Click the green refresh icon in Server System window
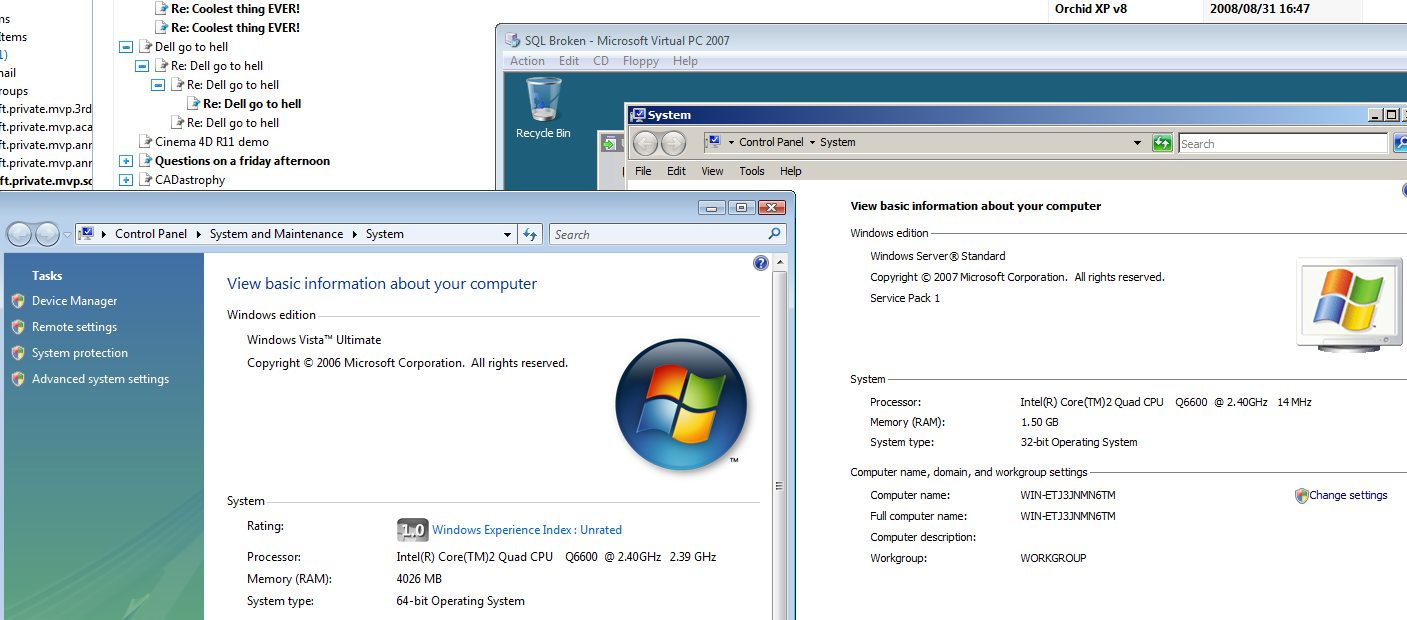Image resolution: width=1407 pixels, height=620 pixels. click(1161, 143)
